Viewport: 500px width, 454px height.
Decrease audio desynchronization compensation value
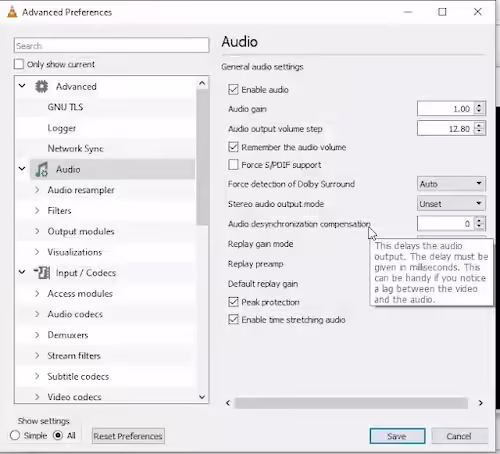[x=479, y=226]
